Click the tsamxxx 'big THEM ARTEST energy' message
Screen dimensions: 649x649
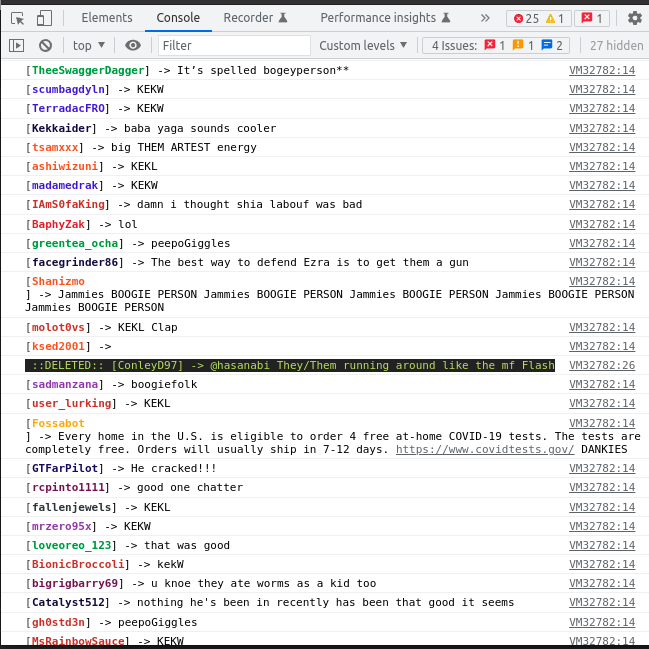184,147
